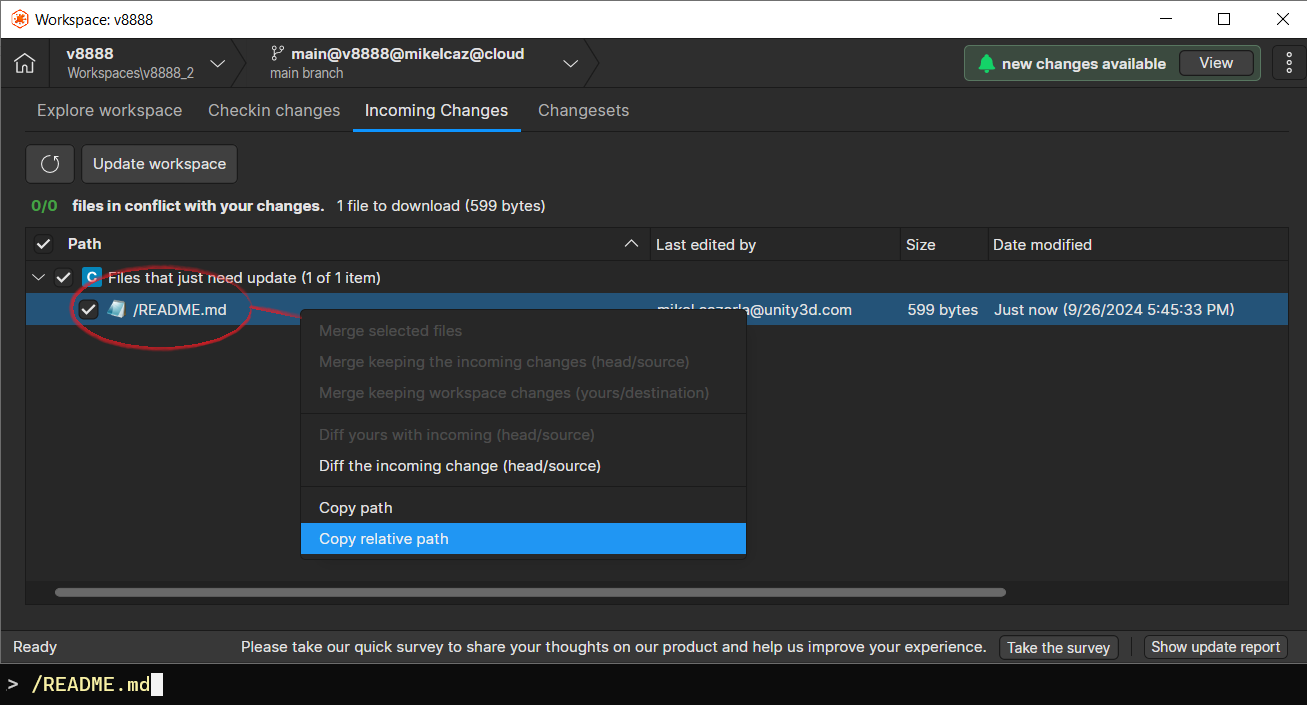1307x705 pixels.
Task: Open the three-dot overflow menu top right
Action: [x=1289, y=62]
